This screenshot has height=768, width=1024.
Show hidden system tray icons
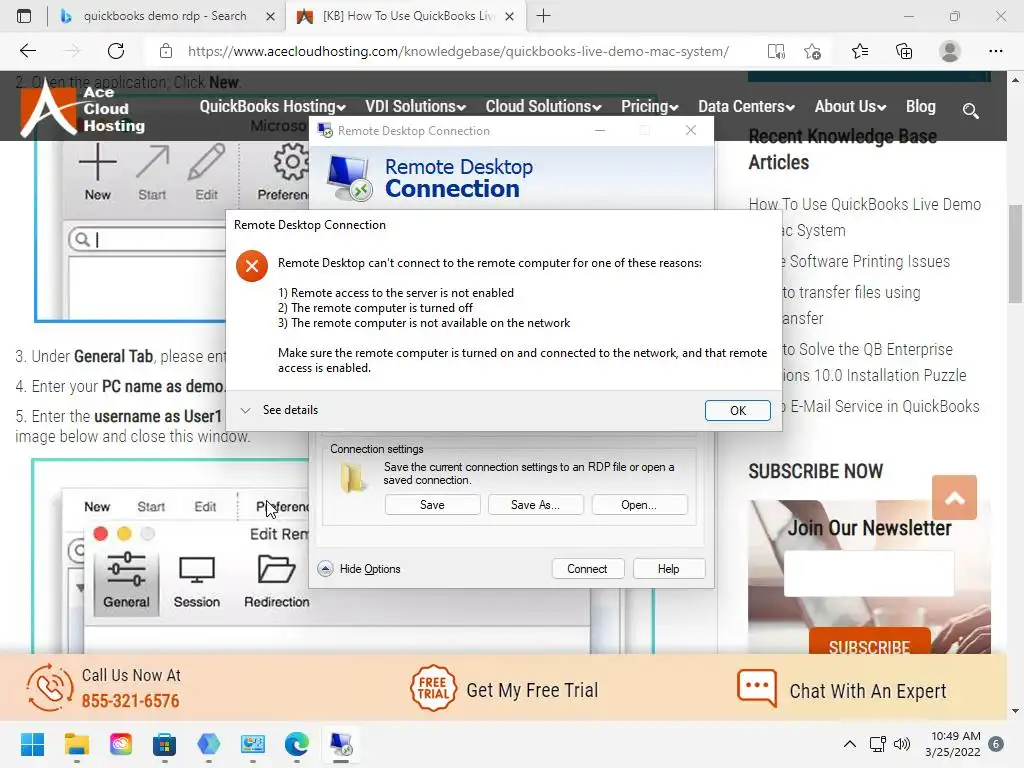click(x=850, y=744)
